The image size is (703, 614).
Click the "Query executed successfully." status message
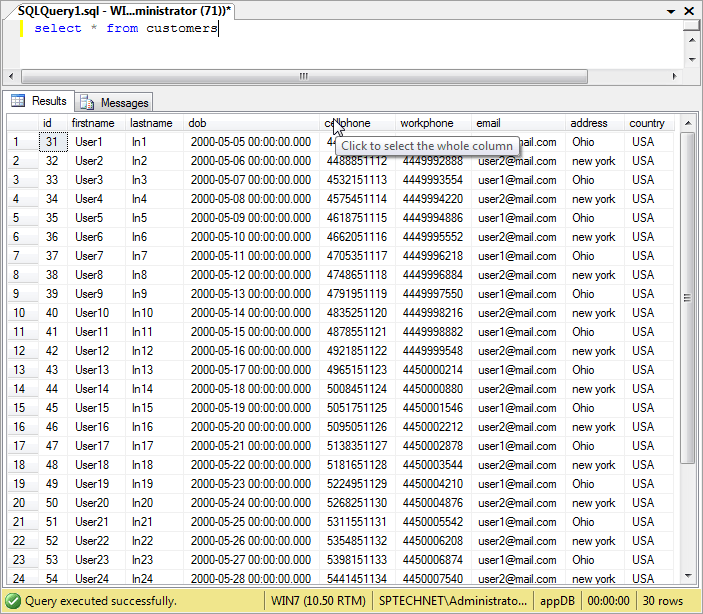[x=101, y=601]
